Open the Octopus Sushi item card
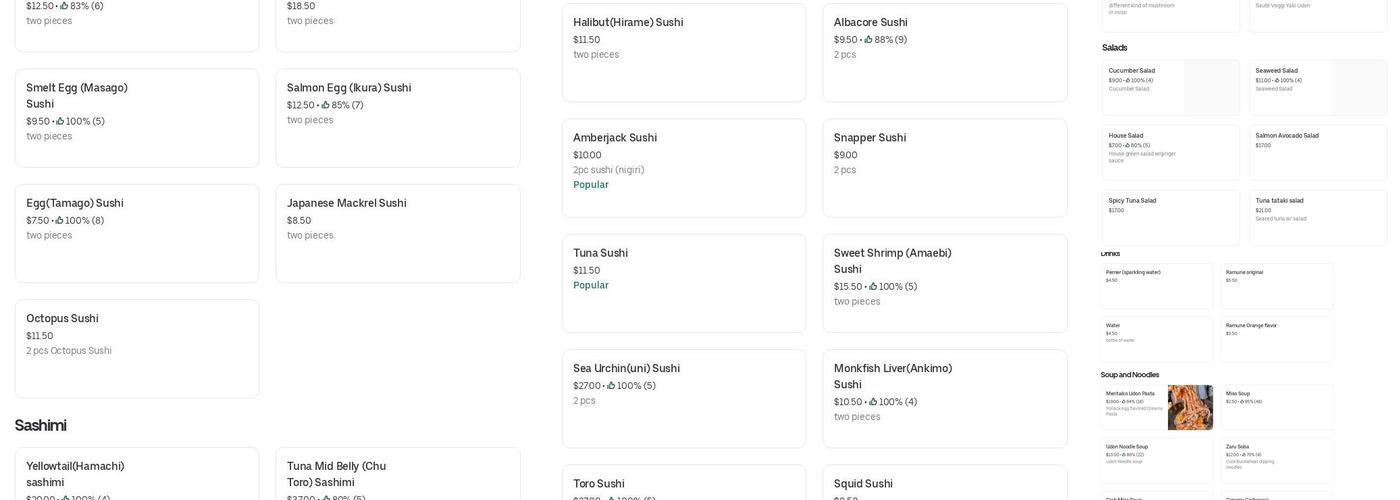Viewport: 1400px width, 500px height. pos(137,348)
